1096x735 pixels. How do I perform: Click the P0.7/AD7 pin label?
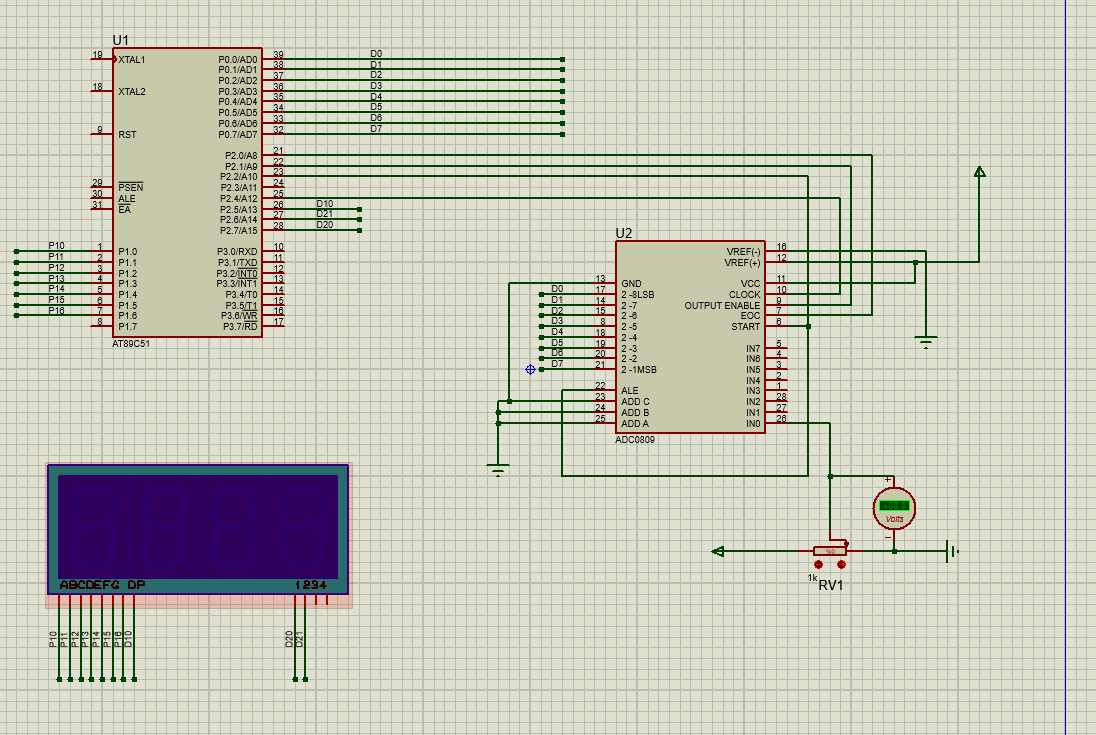(x=238, y=135)
